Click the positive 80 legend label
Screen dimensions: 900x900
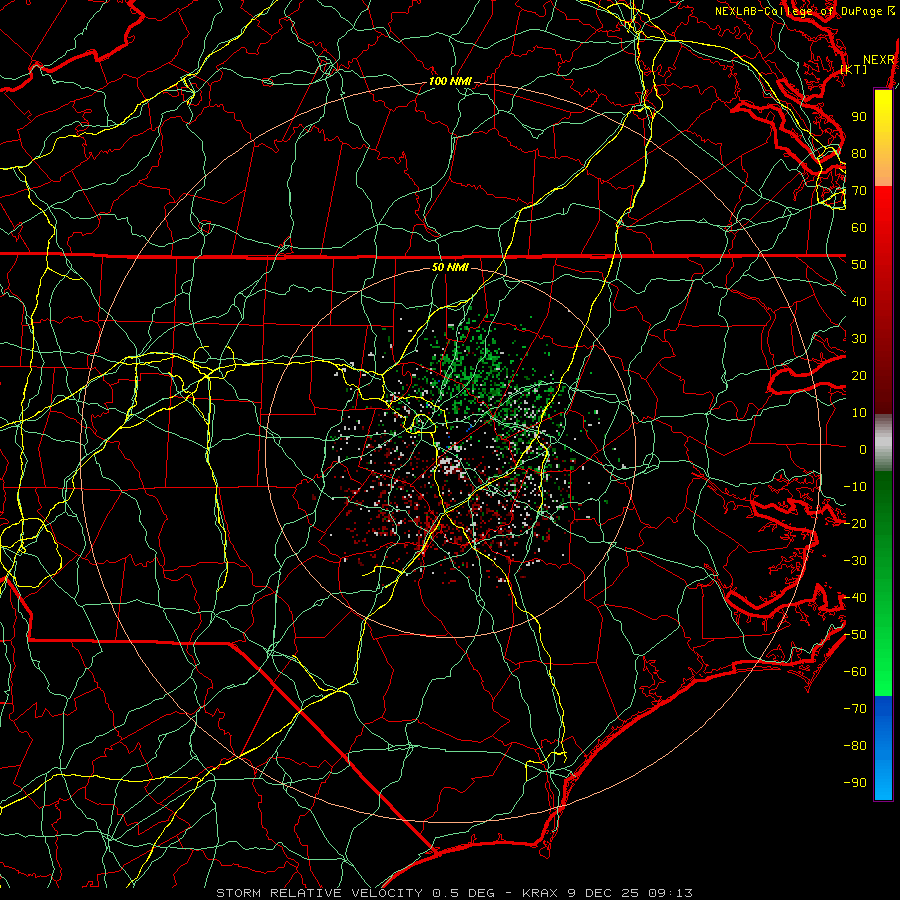(859, 153)
